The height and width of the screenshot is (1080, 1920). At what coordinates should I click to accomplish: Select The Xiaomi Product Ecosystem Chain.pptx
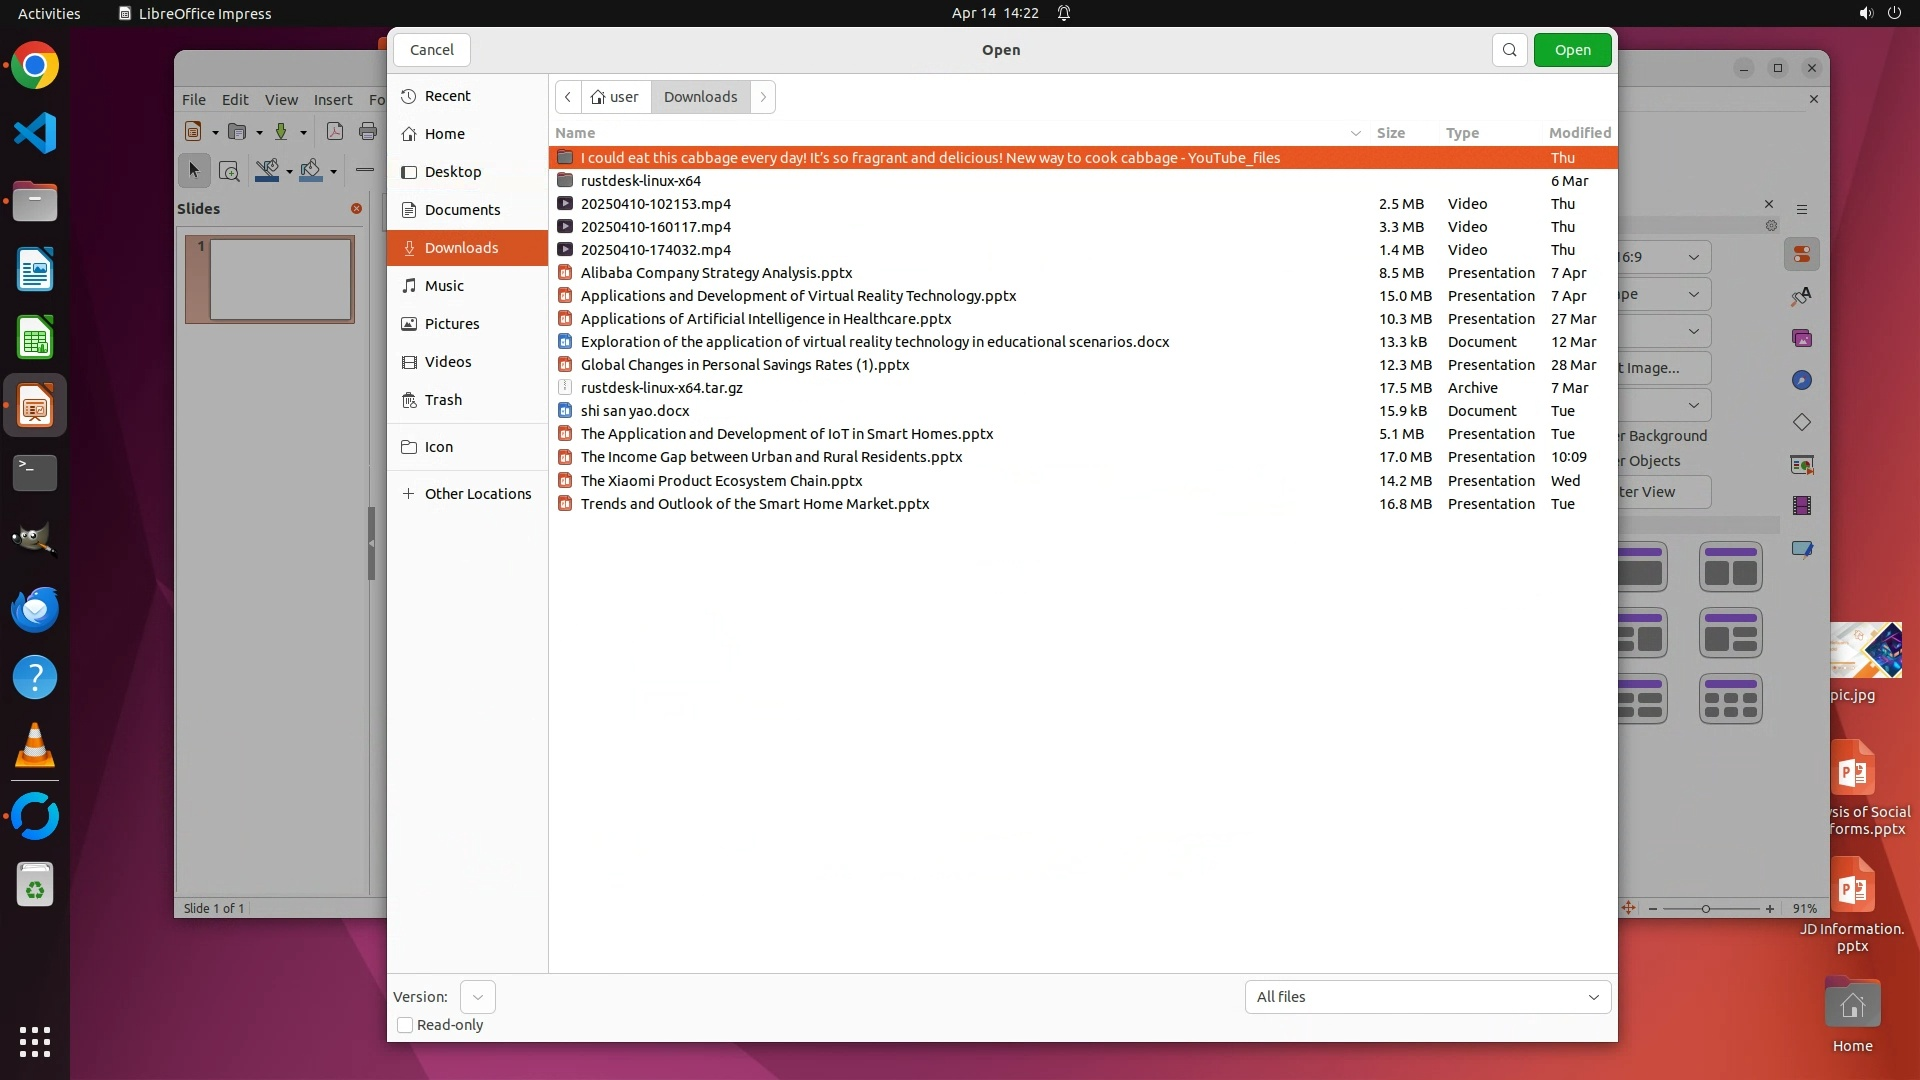[721, 481]
